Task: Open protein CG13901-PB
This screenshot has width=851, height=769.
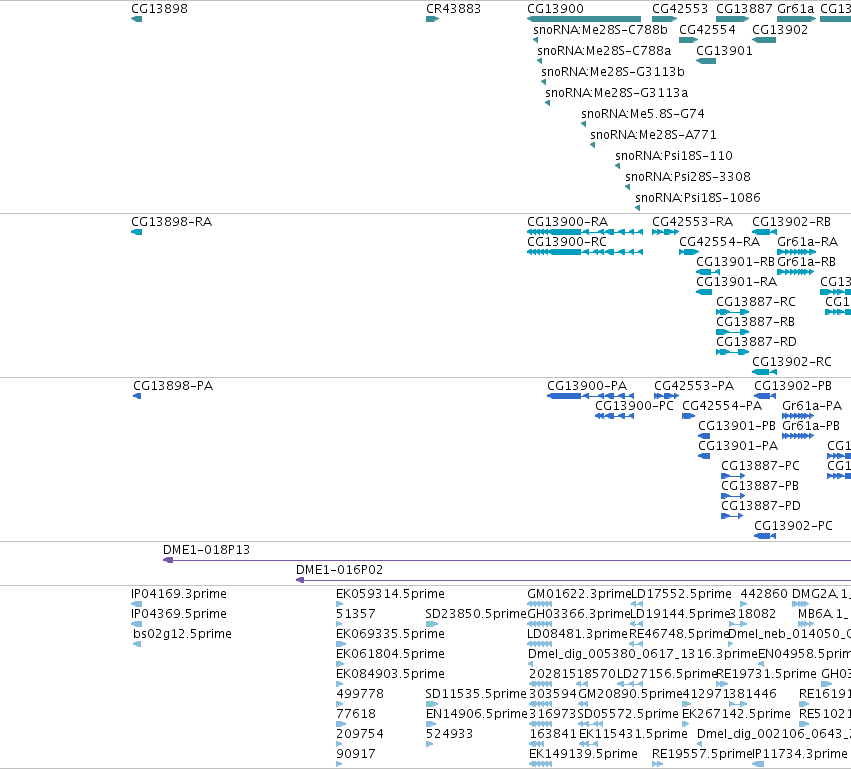Action: [x=736, y=426]
